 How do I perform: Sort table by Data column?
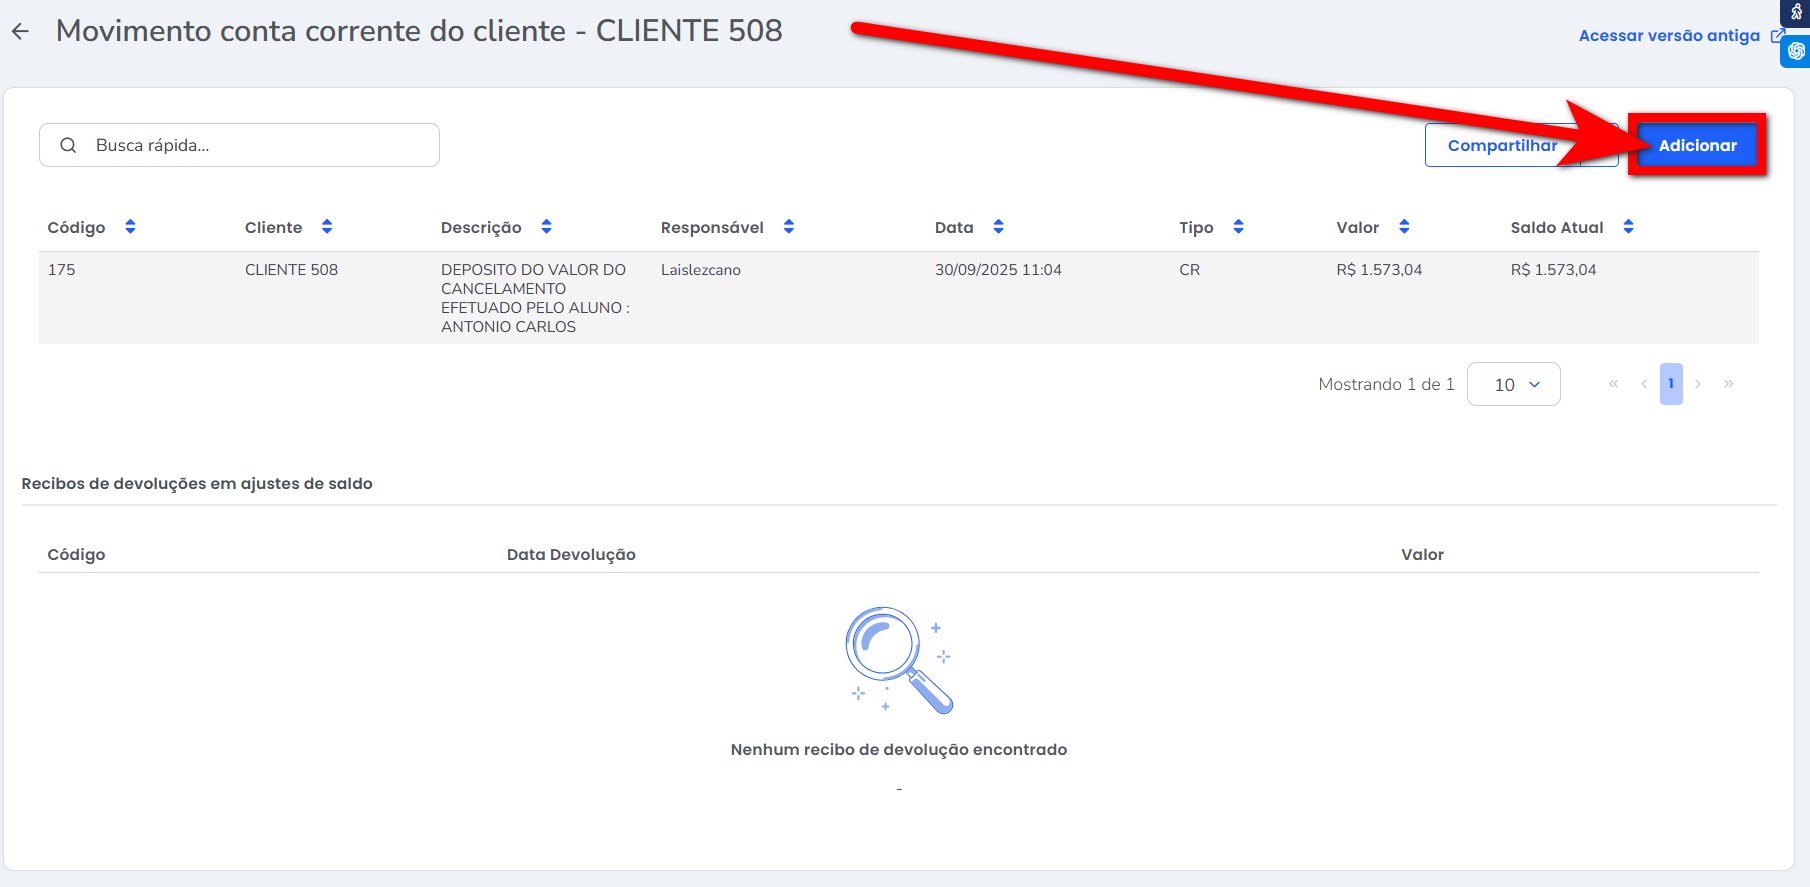point(998,227)
